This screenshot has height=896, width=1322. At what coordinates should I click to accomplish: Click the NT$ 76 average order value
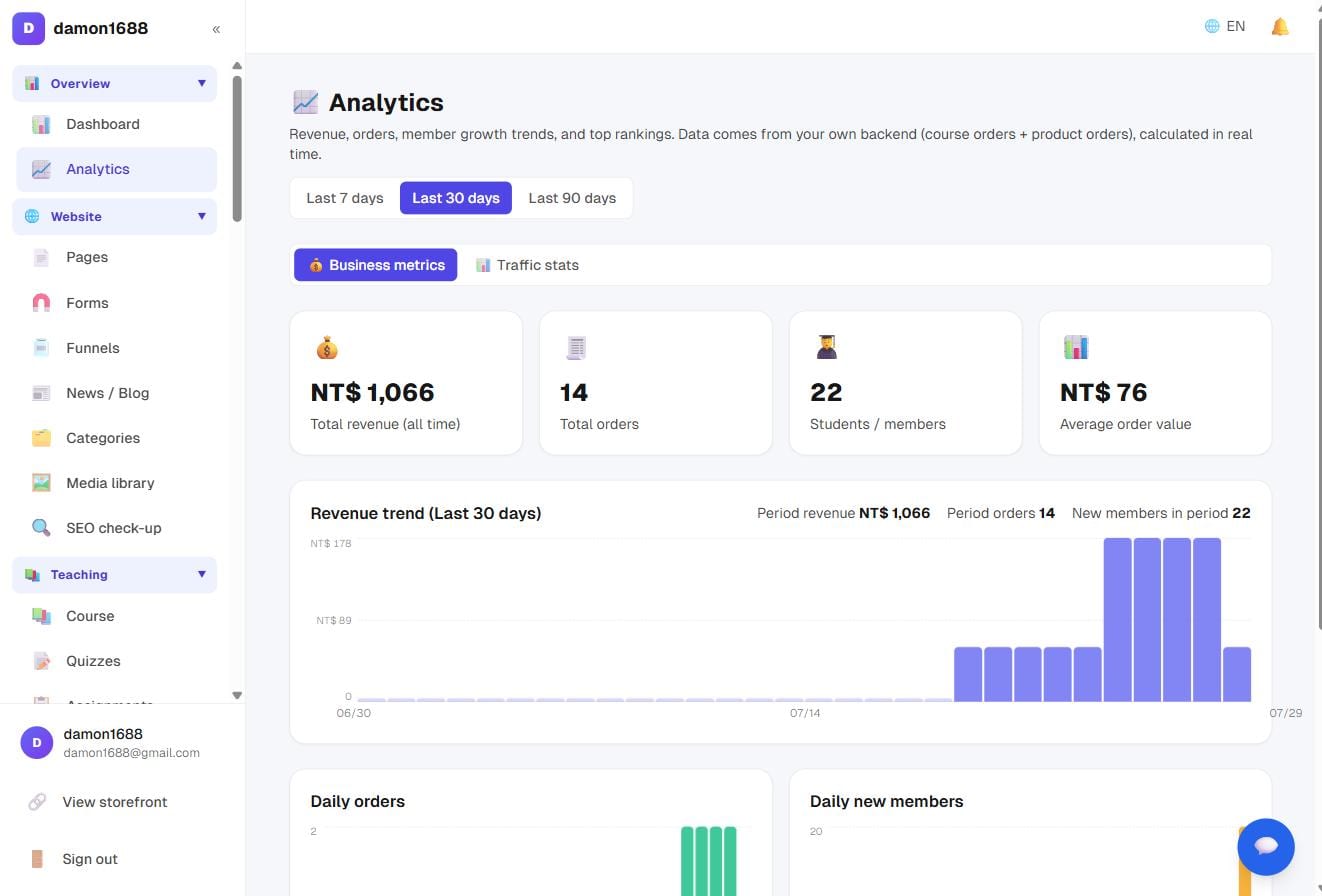click(x=1103, y=392)
